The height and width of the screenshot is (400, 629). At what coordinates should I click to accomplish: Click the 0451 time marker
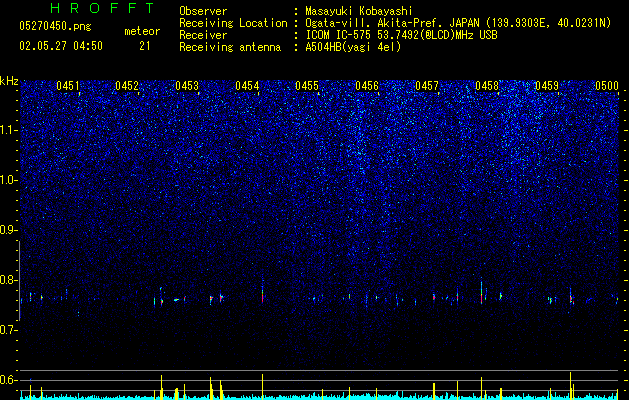point(68,86)
